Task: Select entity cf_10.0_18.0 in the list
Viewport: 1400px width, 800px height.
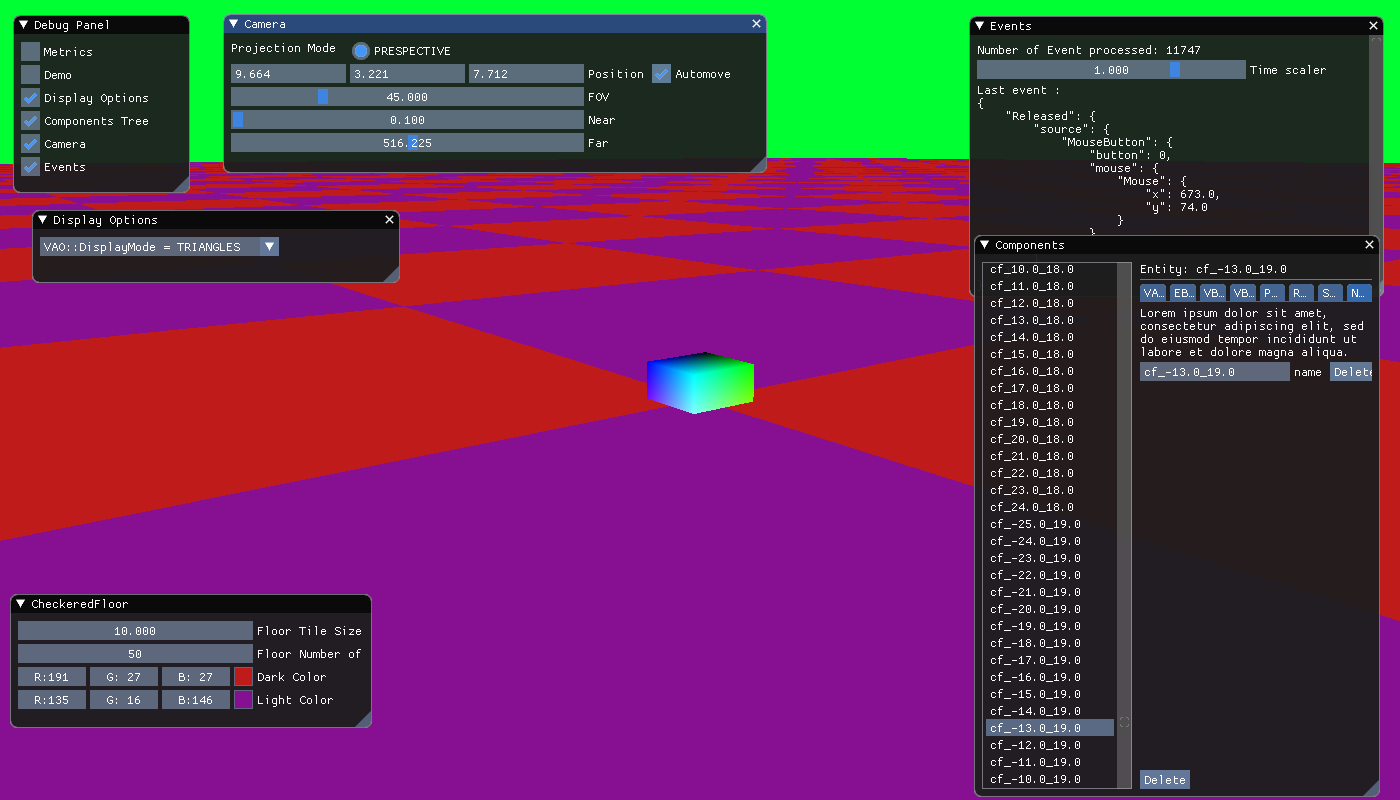Action: [1050, 269]
